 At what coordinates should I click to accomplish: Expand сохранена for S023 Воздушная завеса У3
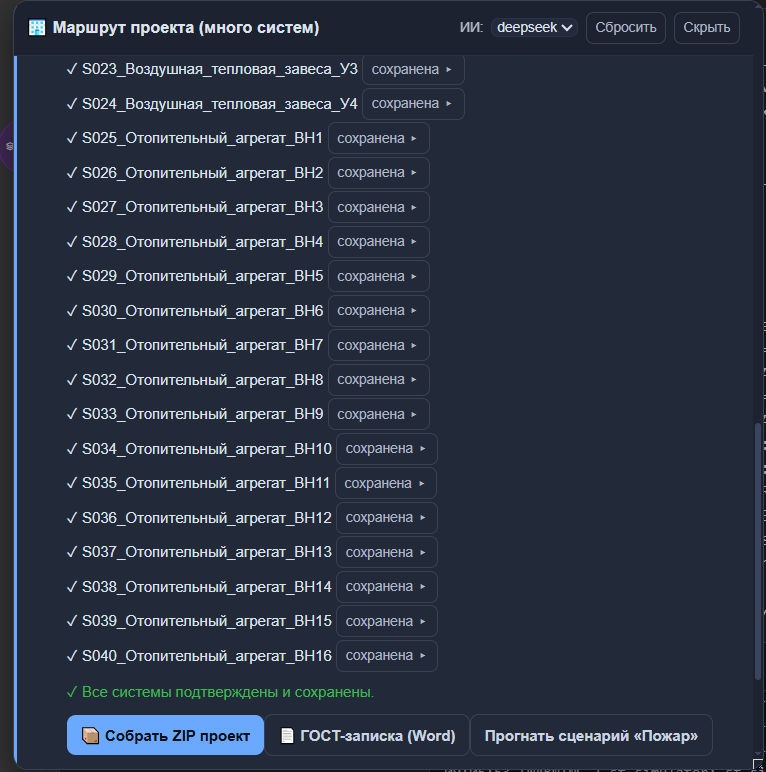click(x=413, y=69)
